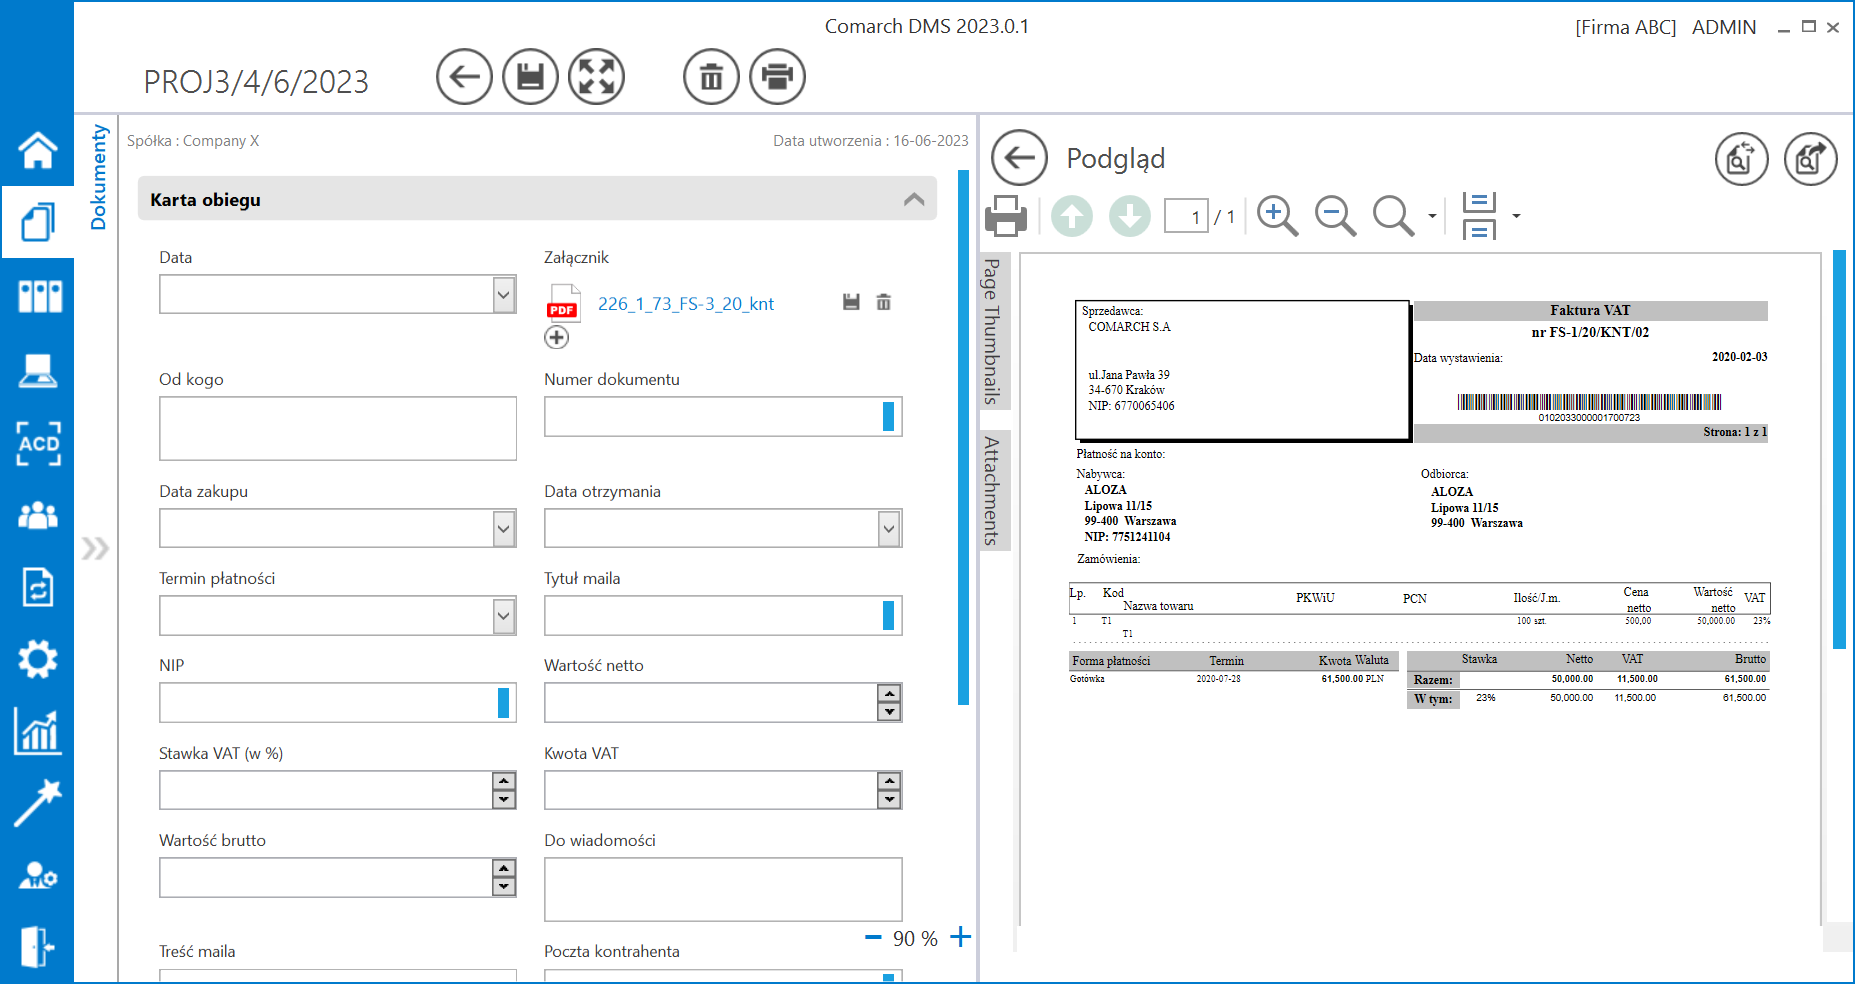Click the document export icon at the top right
Viewport: 1855px width, 984px height.
pyautogui.click(x=1811, y=159)
